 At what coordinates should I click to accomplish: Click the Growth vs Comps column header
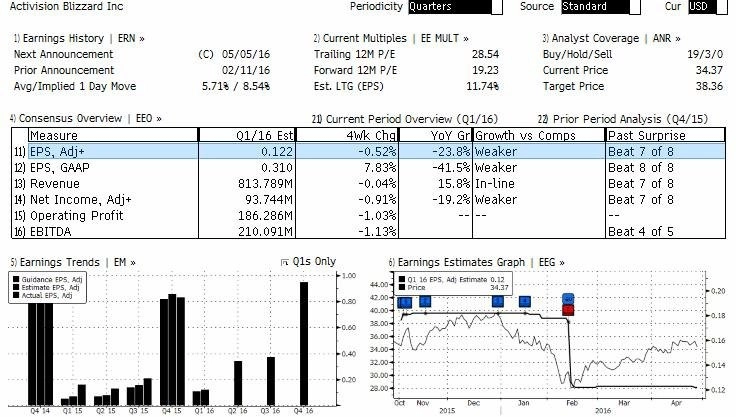tap(539, 135)
